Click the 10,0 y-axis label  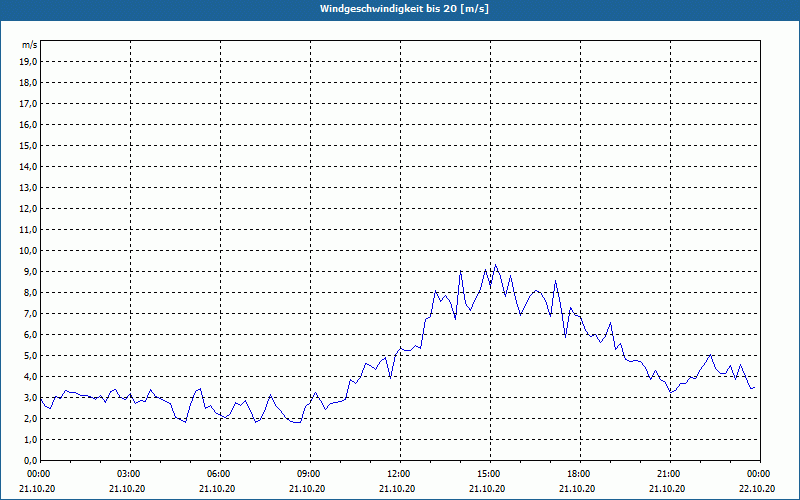(28, 251)
